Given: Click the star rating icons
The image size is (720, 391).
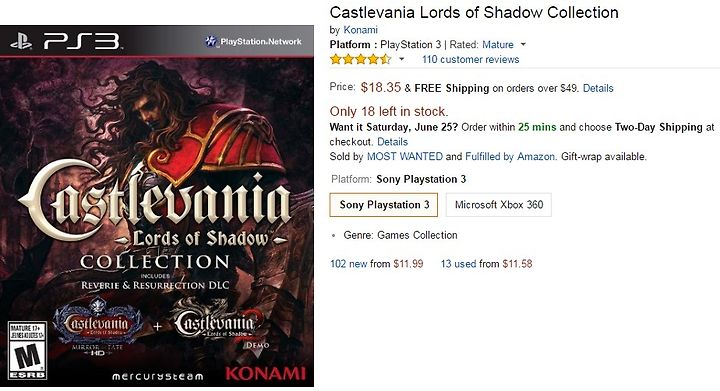Looking at the screenshot, I should [360, 59].
